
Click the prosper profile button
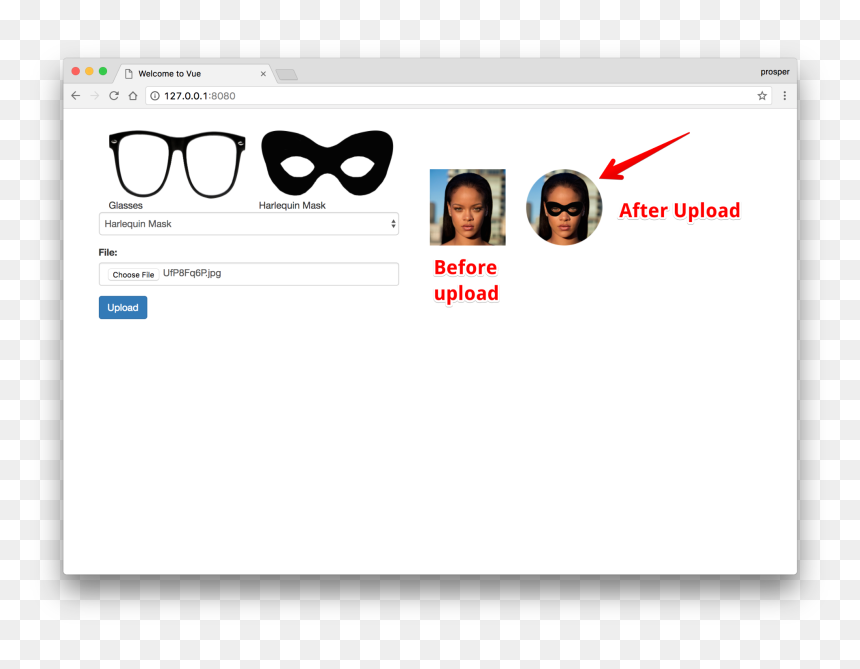(x=774, y=72)
